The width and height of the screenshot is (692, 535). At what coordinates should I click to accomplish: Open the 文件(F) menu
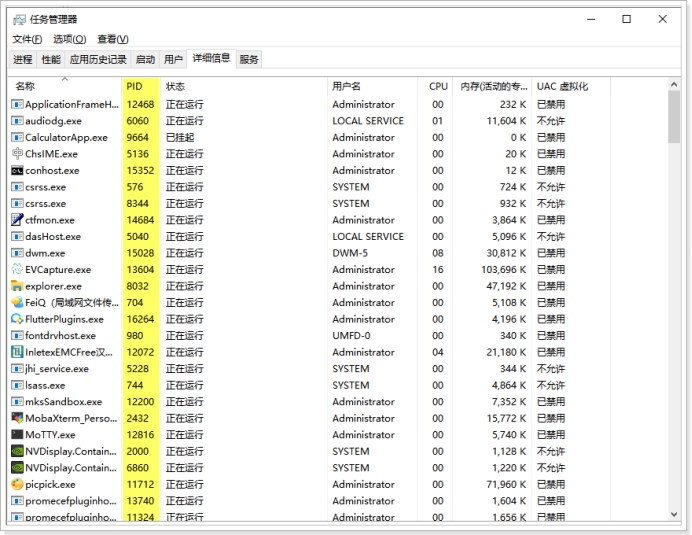[x=27, y=39]
